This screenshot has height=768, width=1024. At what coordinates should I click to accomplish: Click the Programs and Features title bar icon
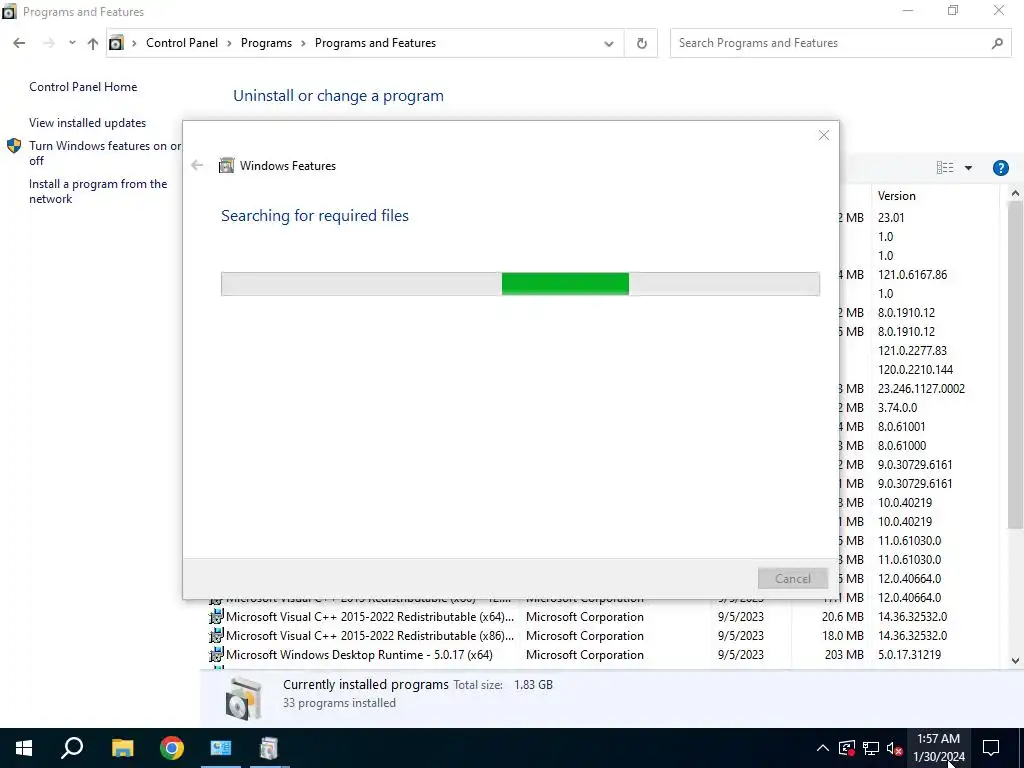click(x=9, y=12)
